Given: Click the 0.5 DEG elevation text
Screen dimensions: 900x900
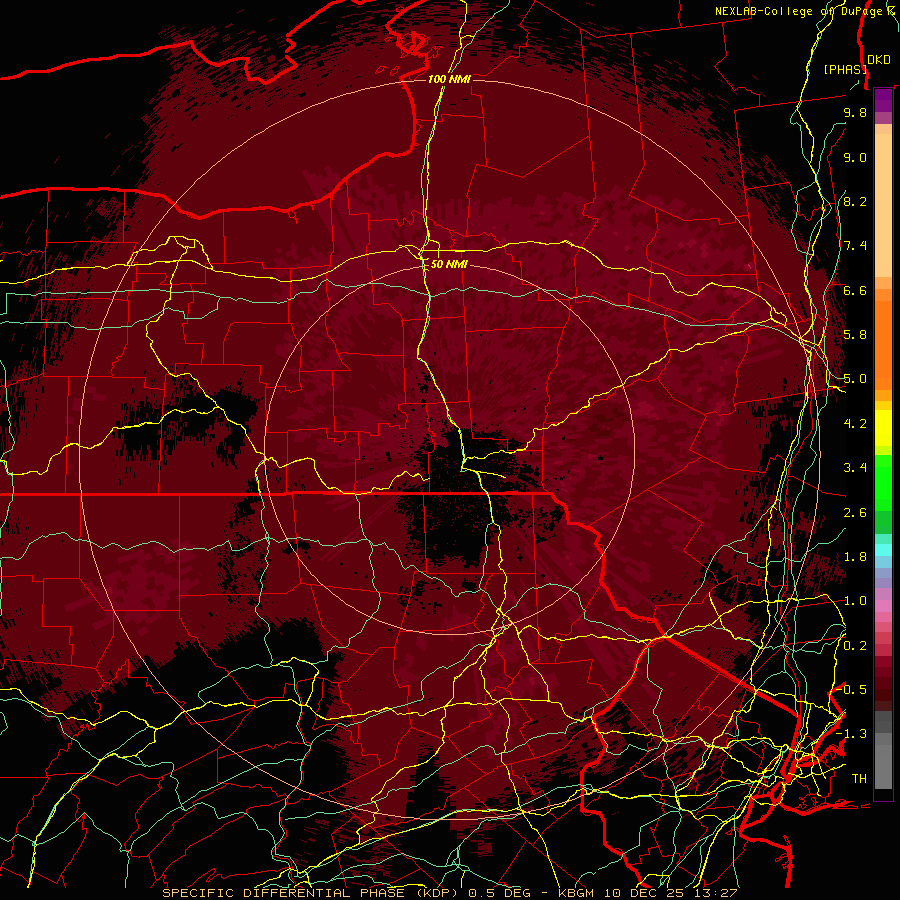Looking at the screenshot, I should [499, 893].
